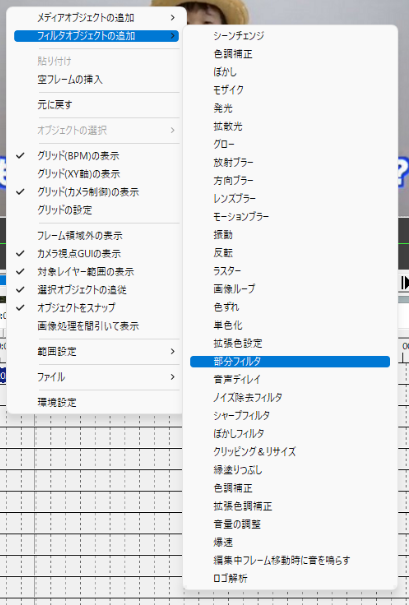Expand 範囲設定 submenu arrow
The image size is (409, 605).
(173, 352)
